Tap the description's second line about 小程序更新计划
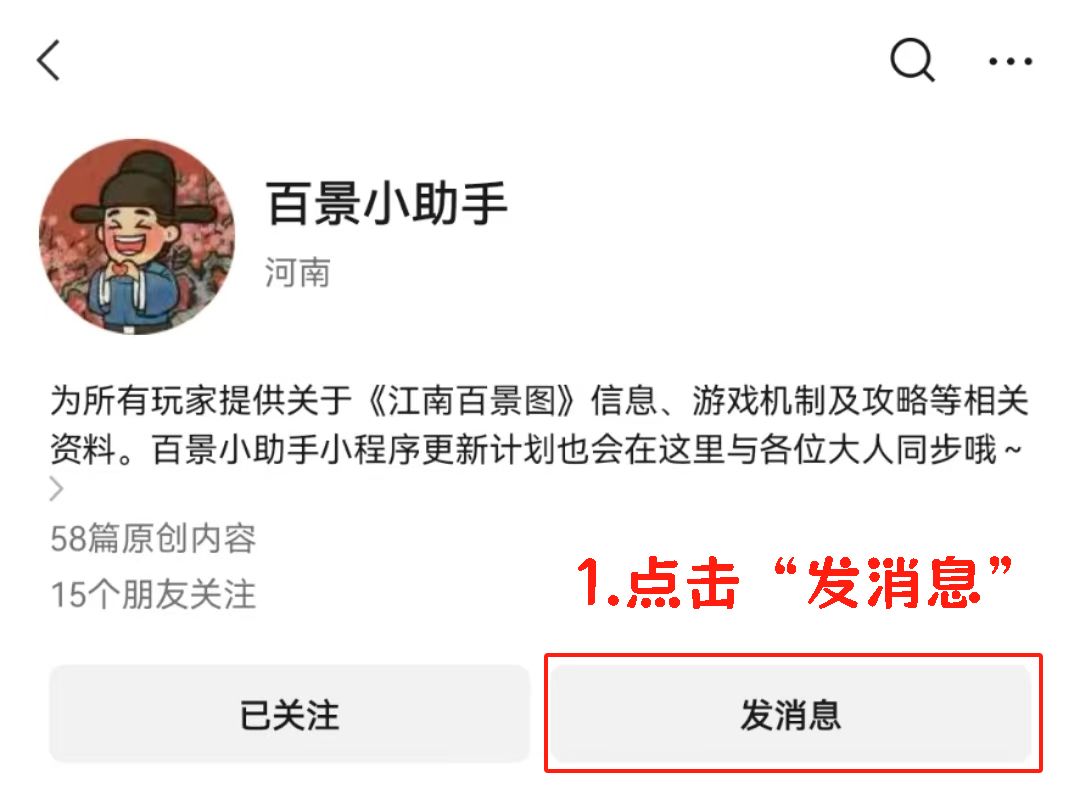Image resolution: width=1080 pixels, height=796 pixels. pyautogui.click(x=535, y=450)
